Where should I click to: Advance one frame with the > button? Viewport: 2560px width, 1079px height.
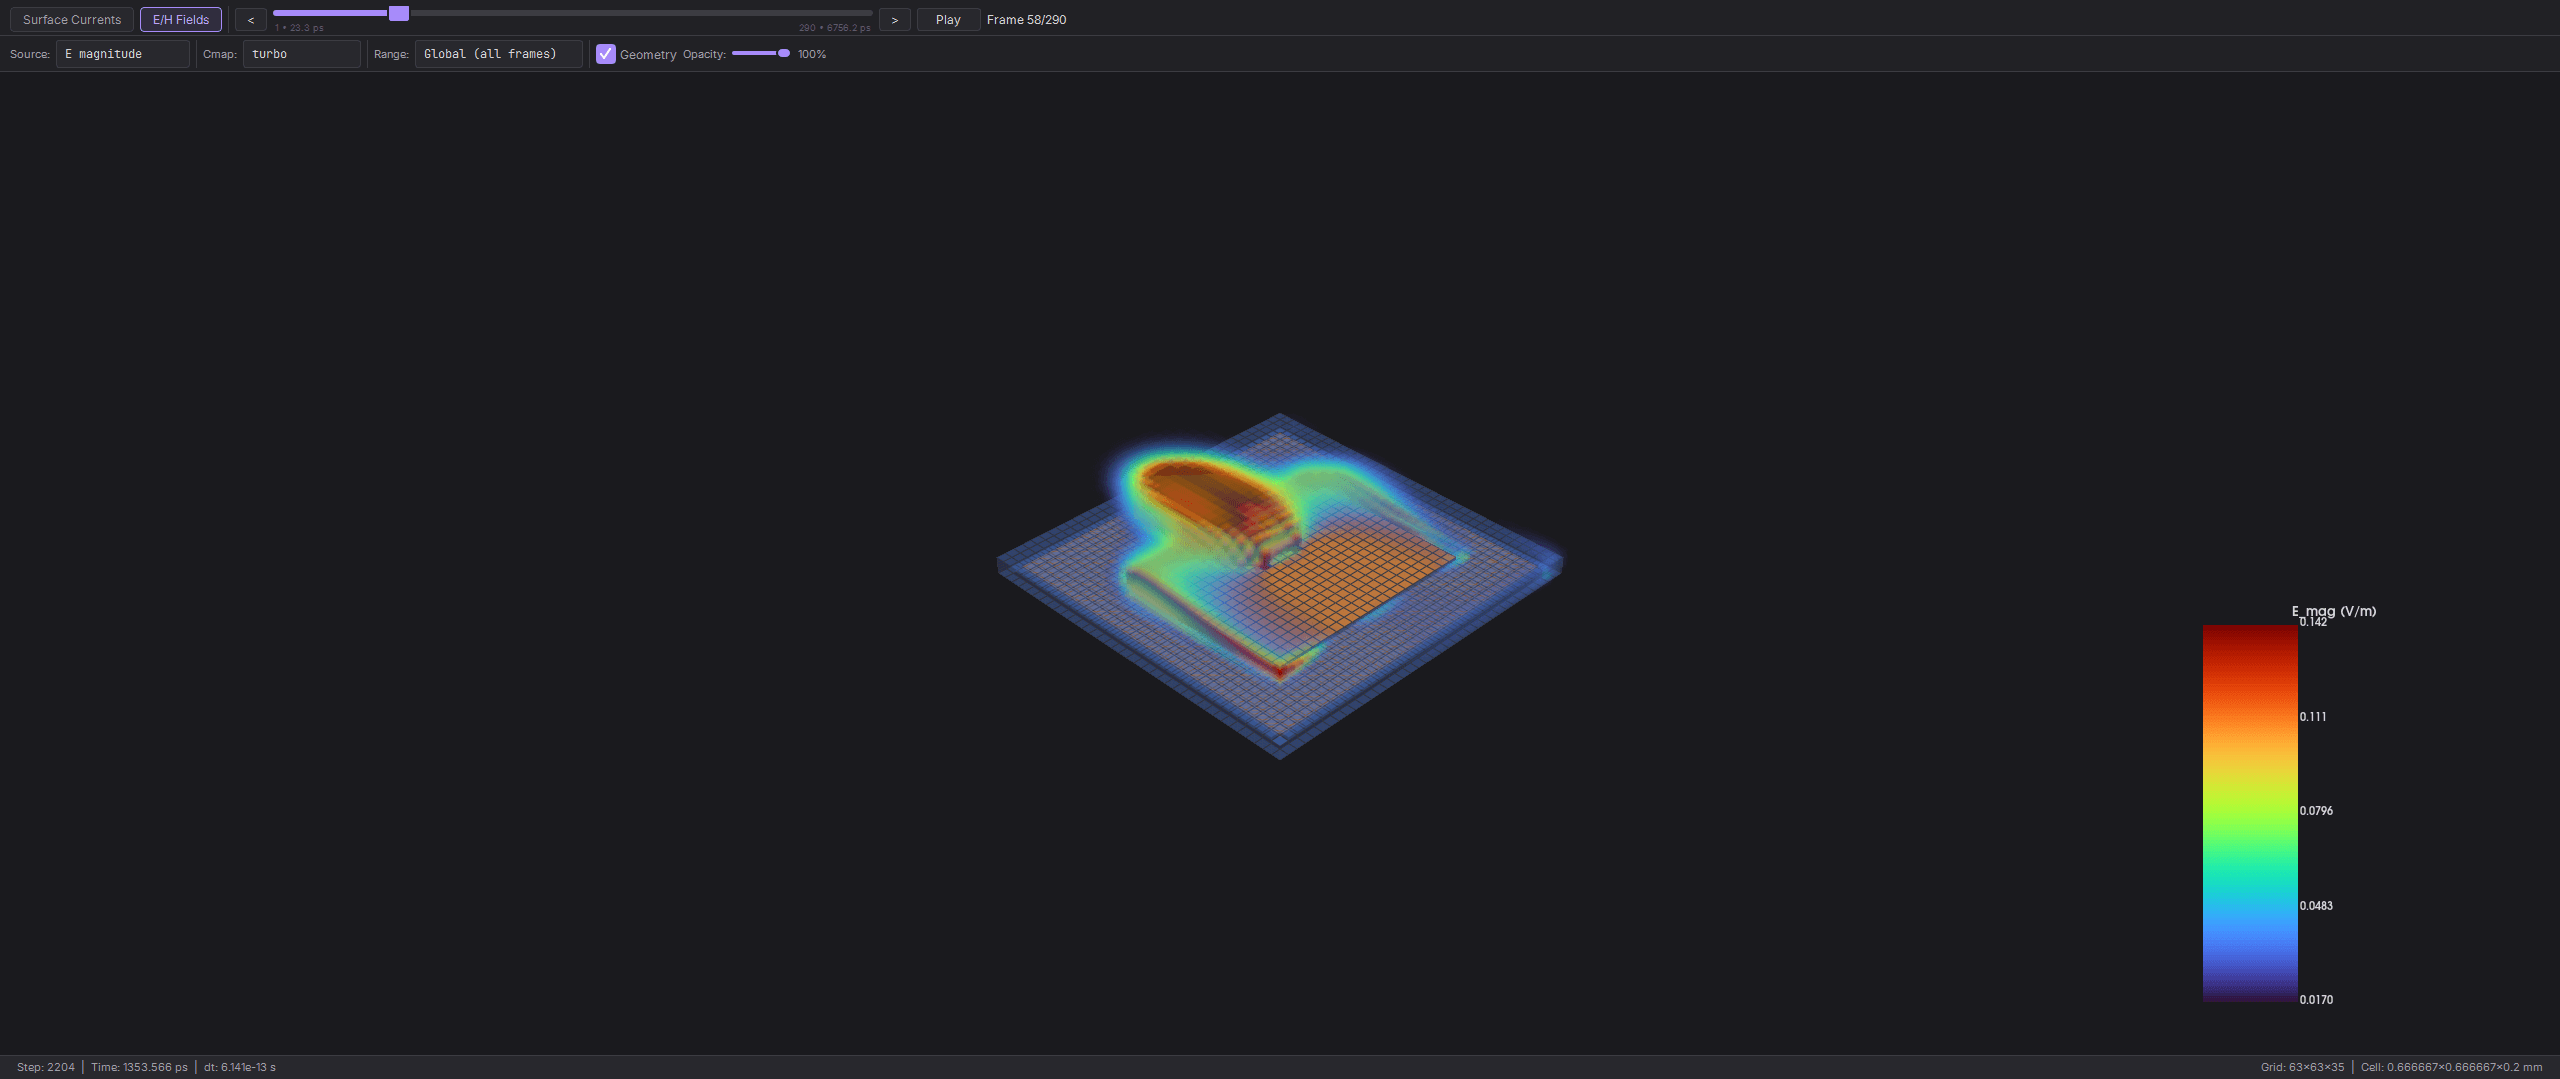point(895,19)
